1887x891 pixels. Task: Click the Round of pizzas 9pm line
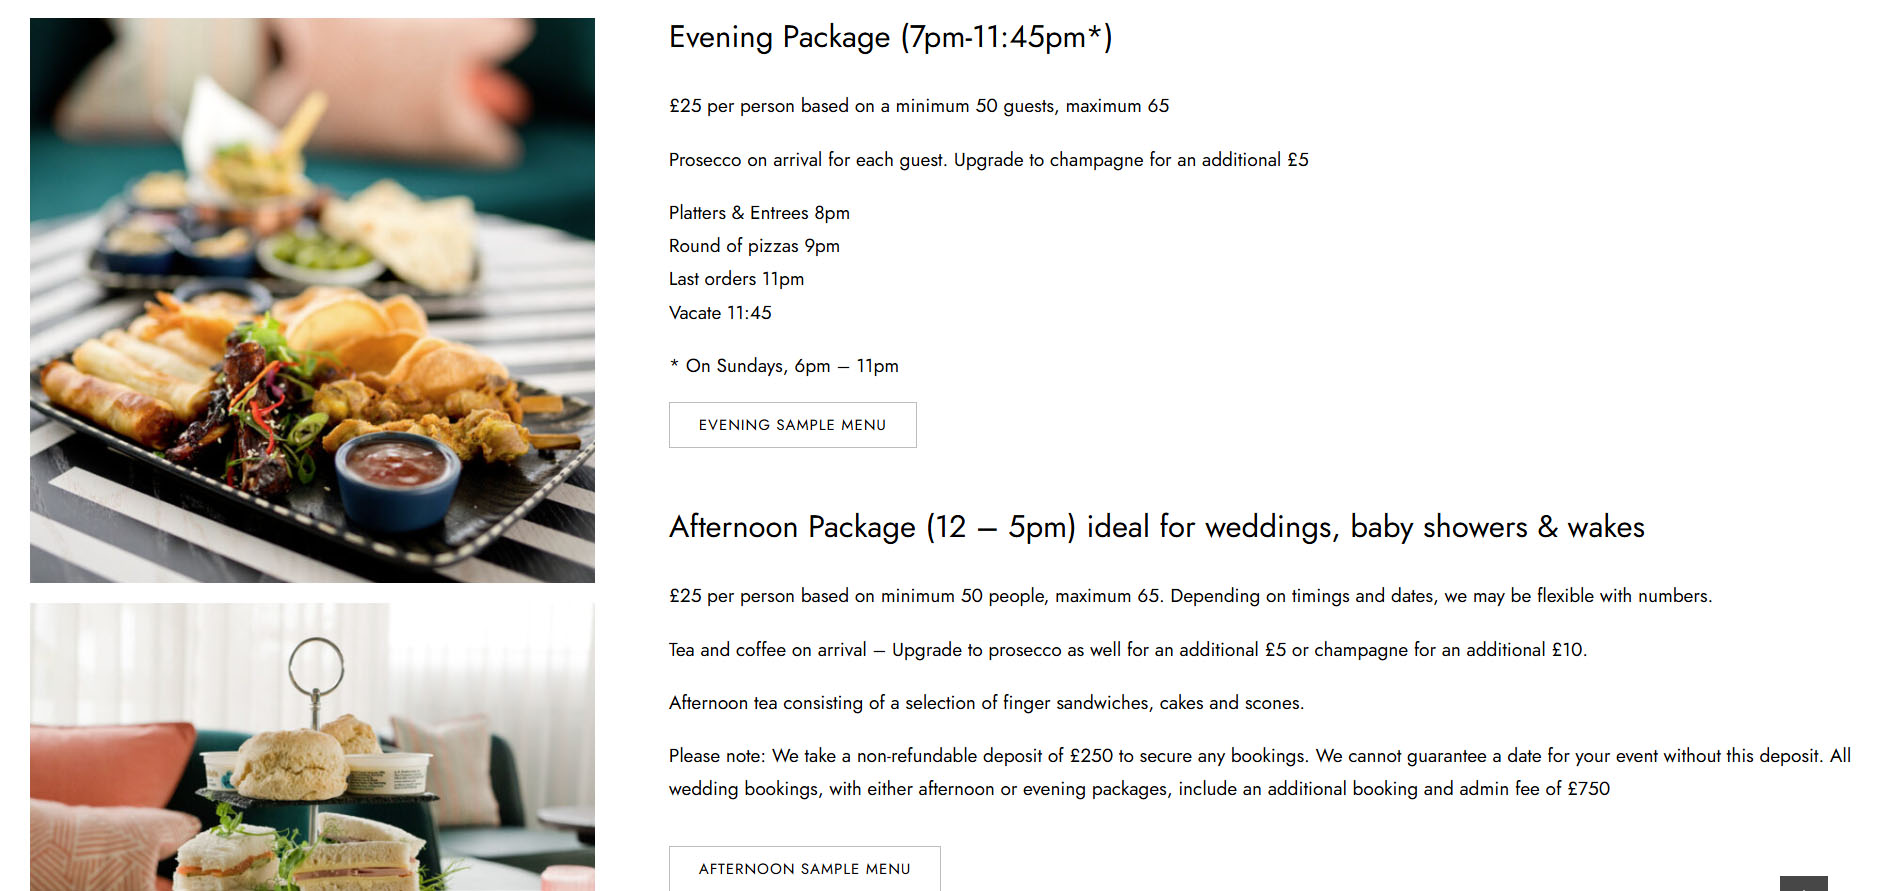754,246
